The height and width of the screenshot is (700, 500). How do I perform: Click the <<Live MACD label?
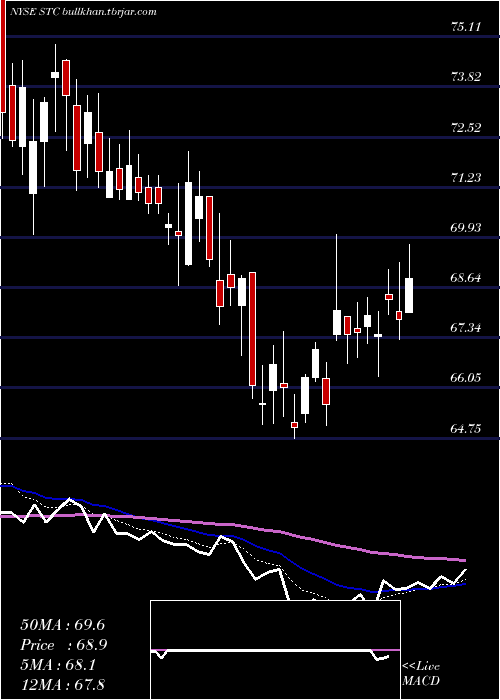click(x=421, y=673)
